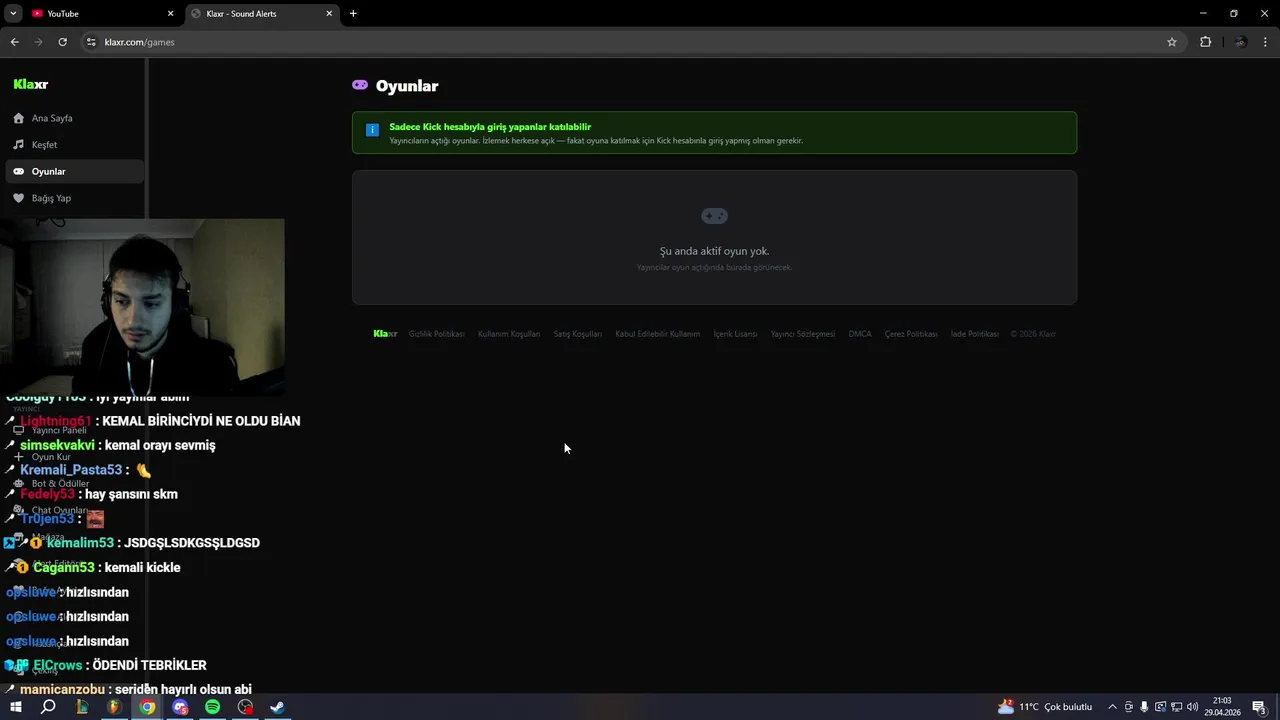Open Discord taskbar icon
The image size is (1280, 720).
tap(180, 707)
